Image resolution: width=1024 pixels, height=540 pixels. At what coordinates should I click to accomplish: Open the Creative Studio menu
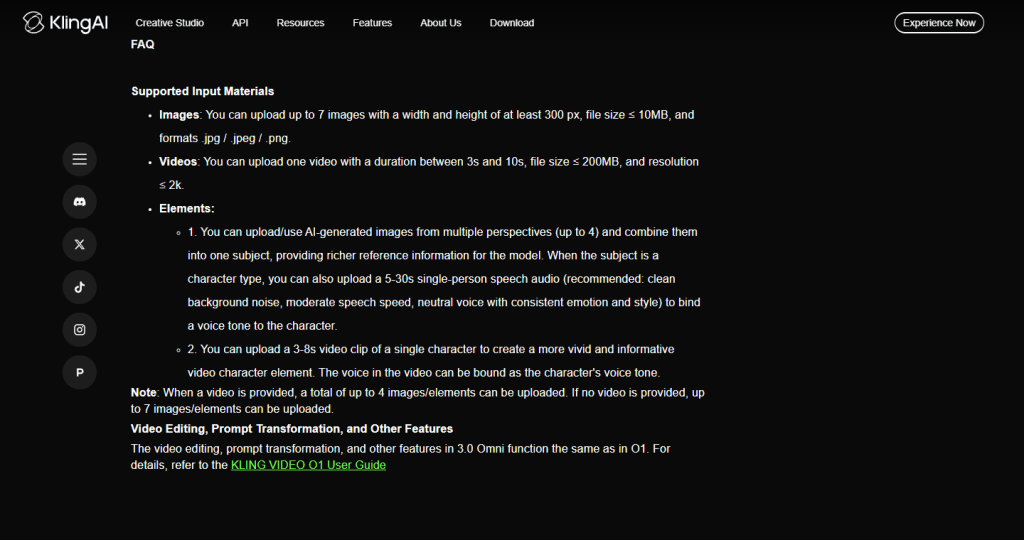click(x=170, y=23)
